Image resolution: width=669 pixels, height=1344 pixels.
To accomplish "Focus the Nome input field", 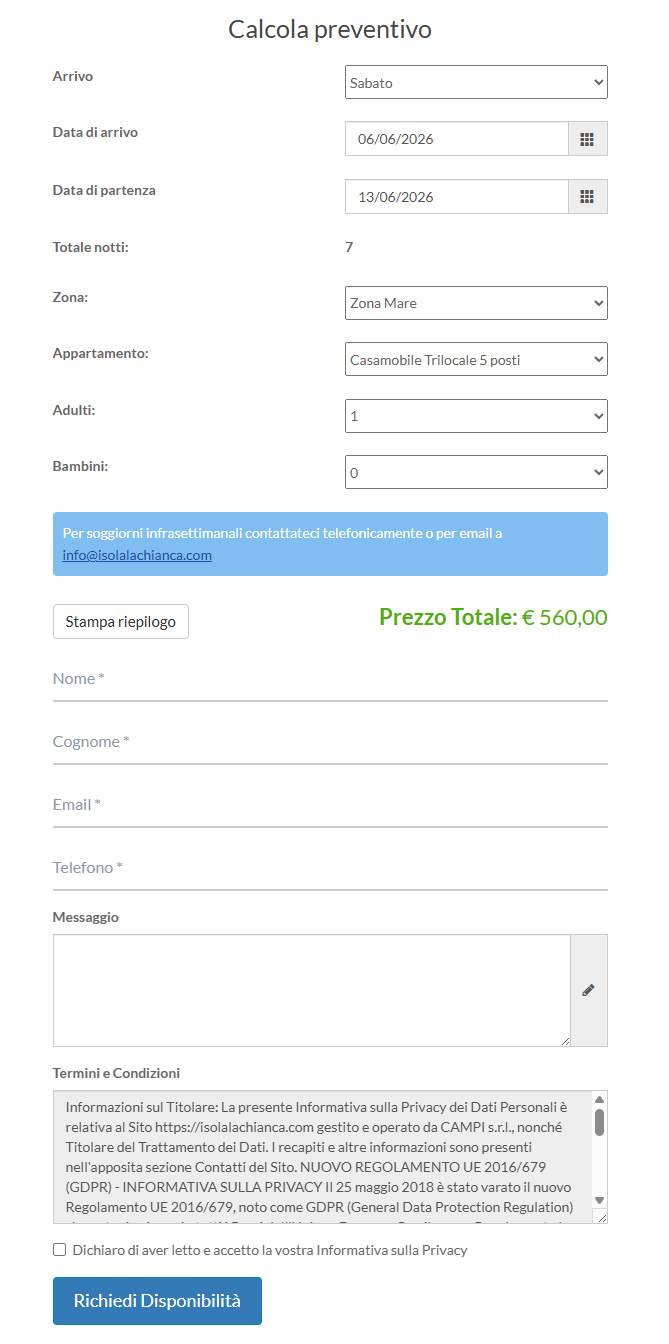I will [x=330, y=679].
